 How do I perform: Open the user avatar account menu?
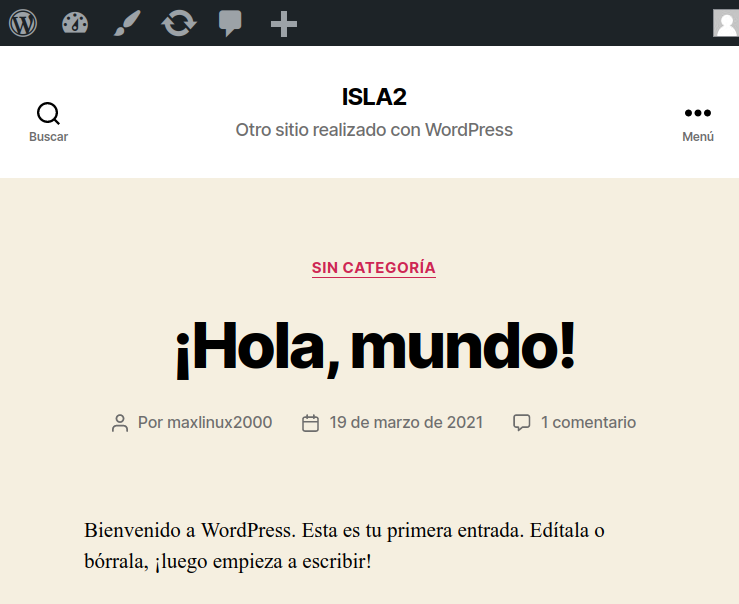click(726, 23)
